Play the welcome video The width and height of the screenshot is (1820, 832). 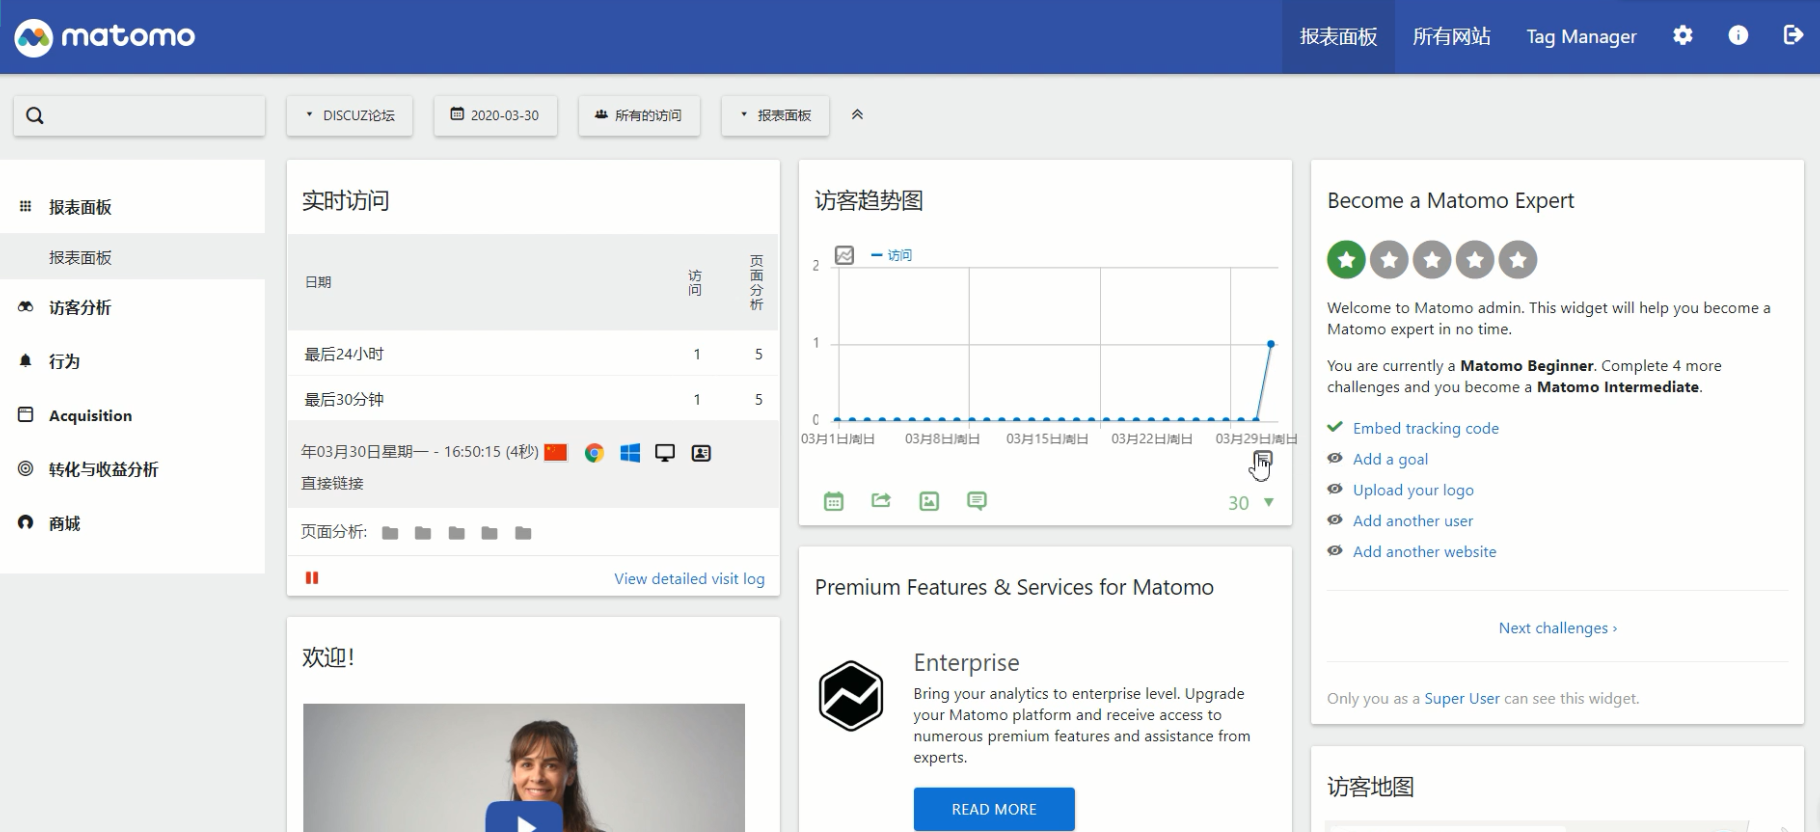[524, 818]
